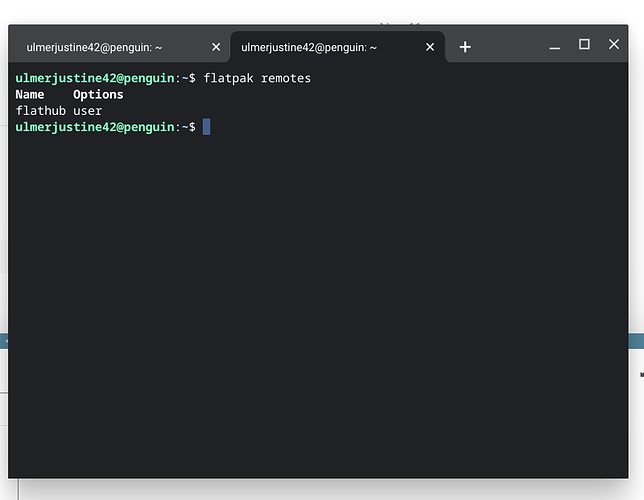Close the terminal window
Screen dimensions: 644x500
(614, 44)
